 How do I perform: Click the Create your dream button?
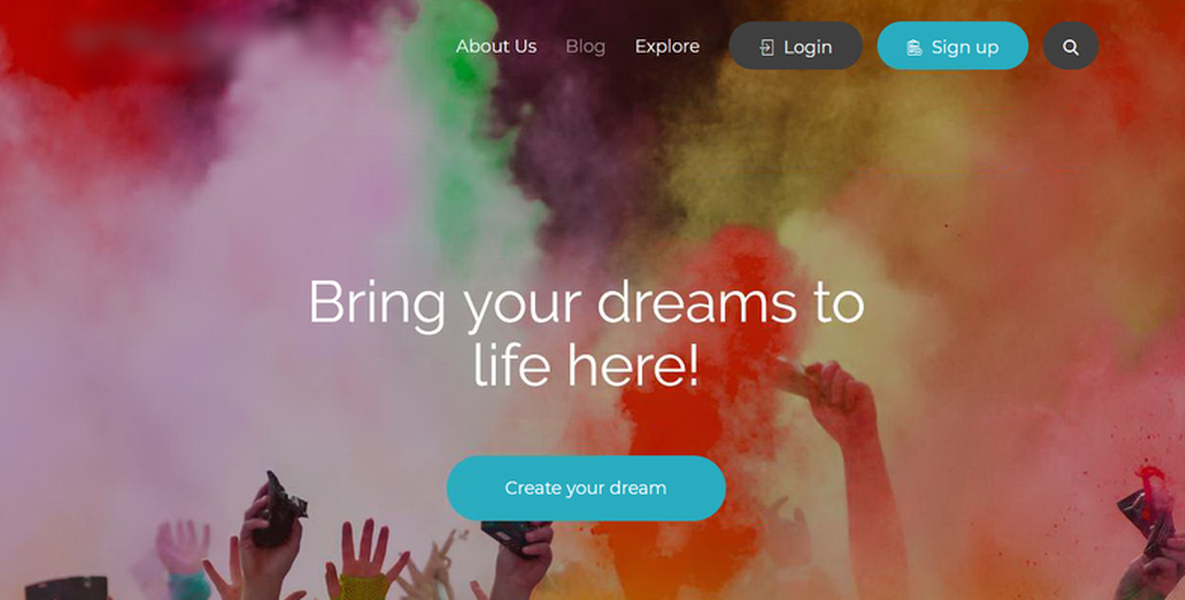pyautogui.click(x=586, y=488)
